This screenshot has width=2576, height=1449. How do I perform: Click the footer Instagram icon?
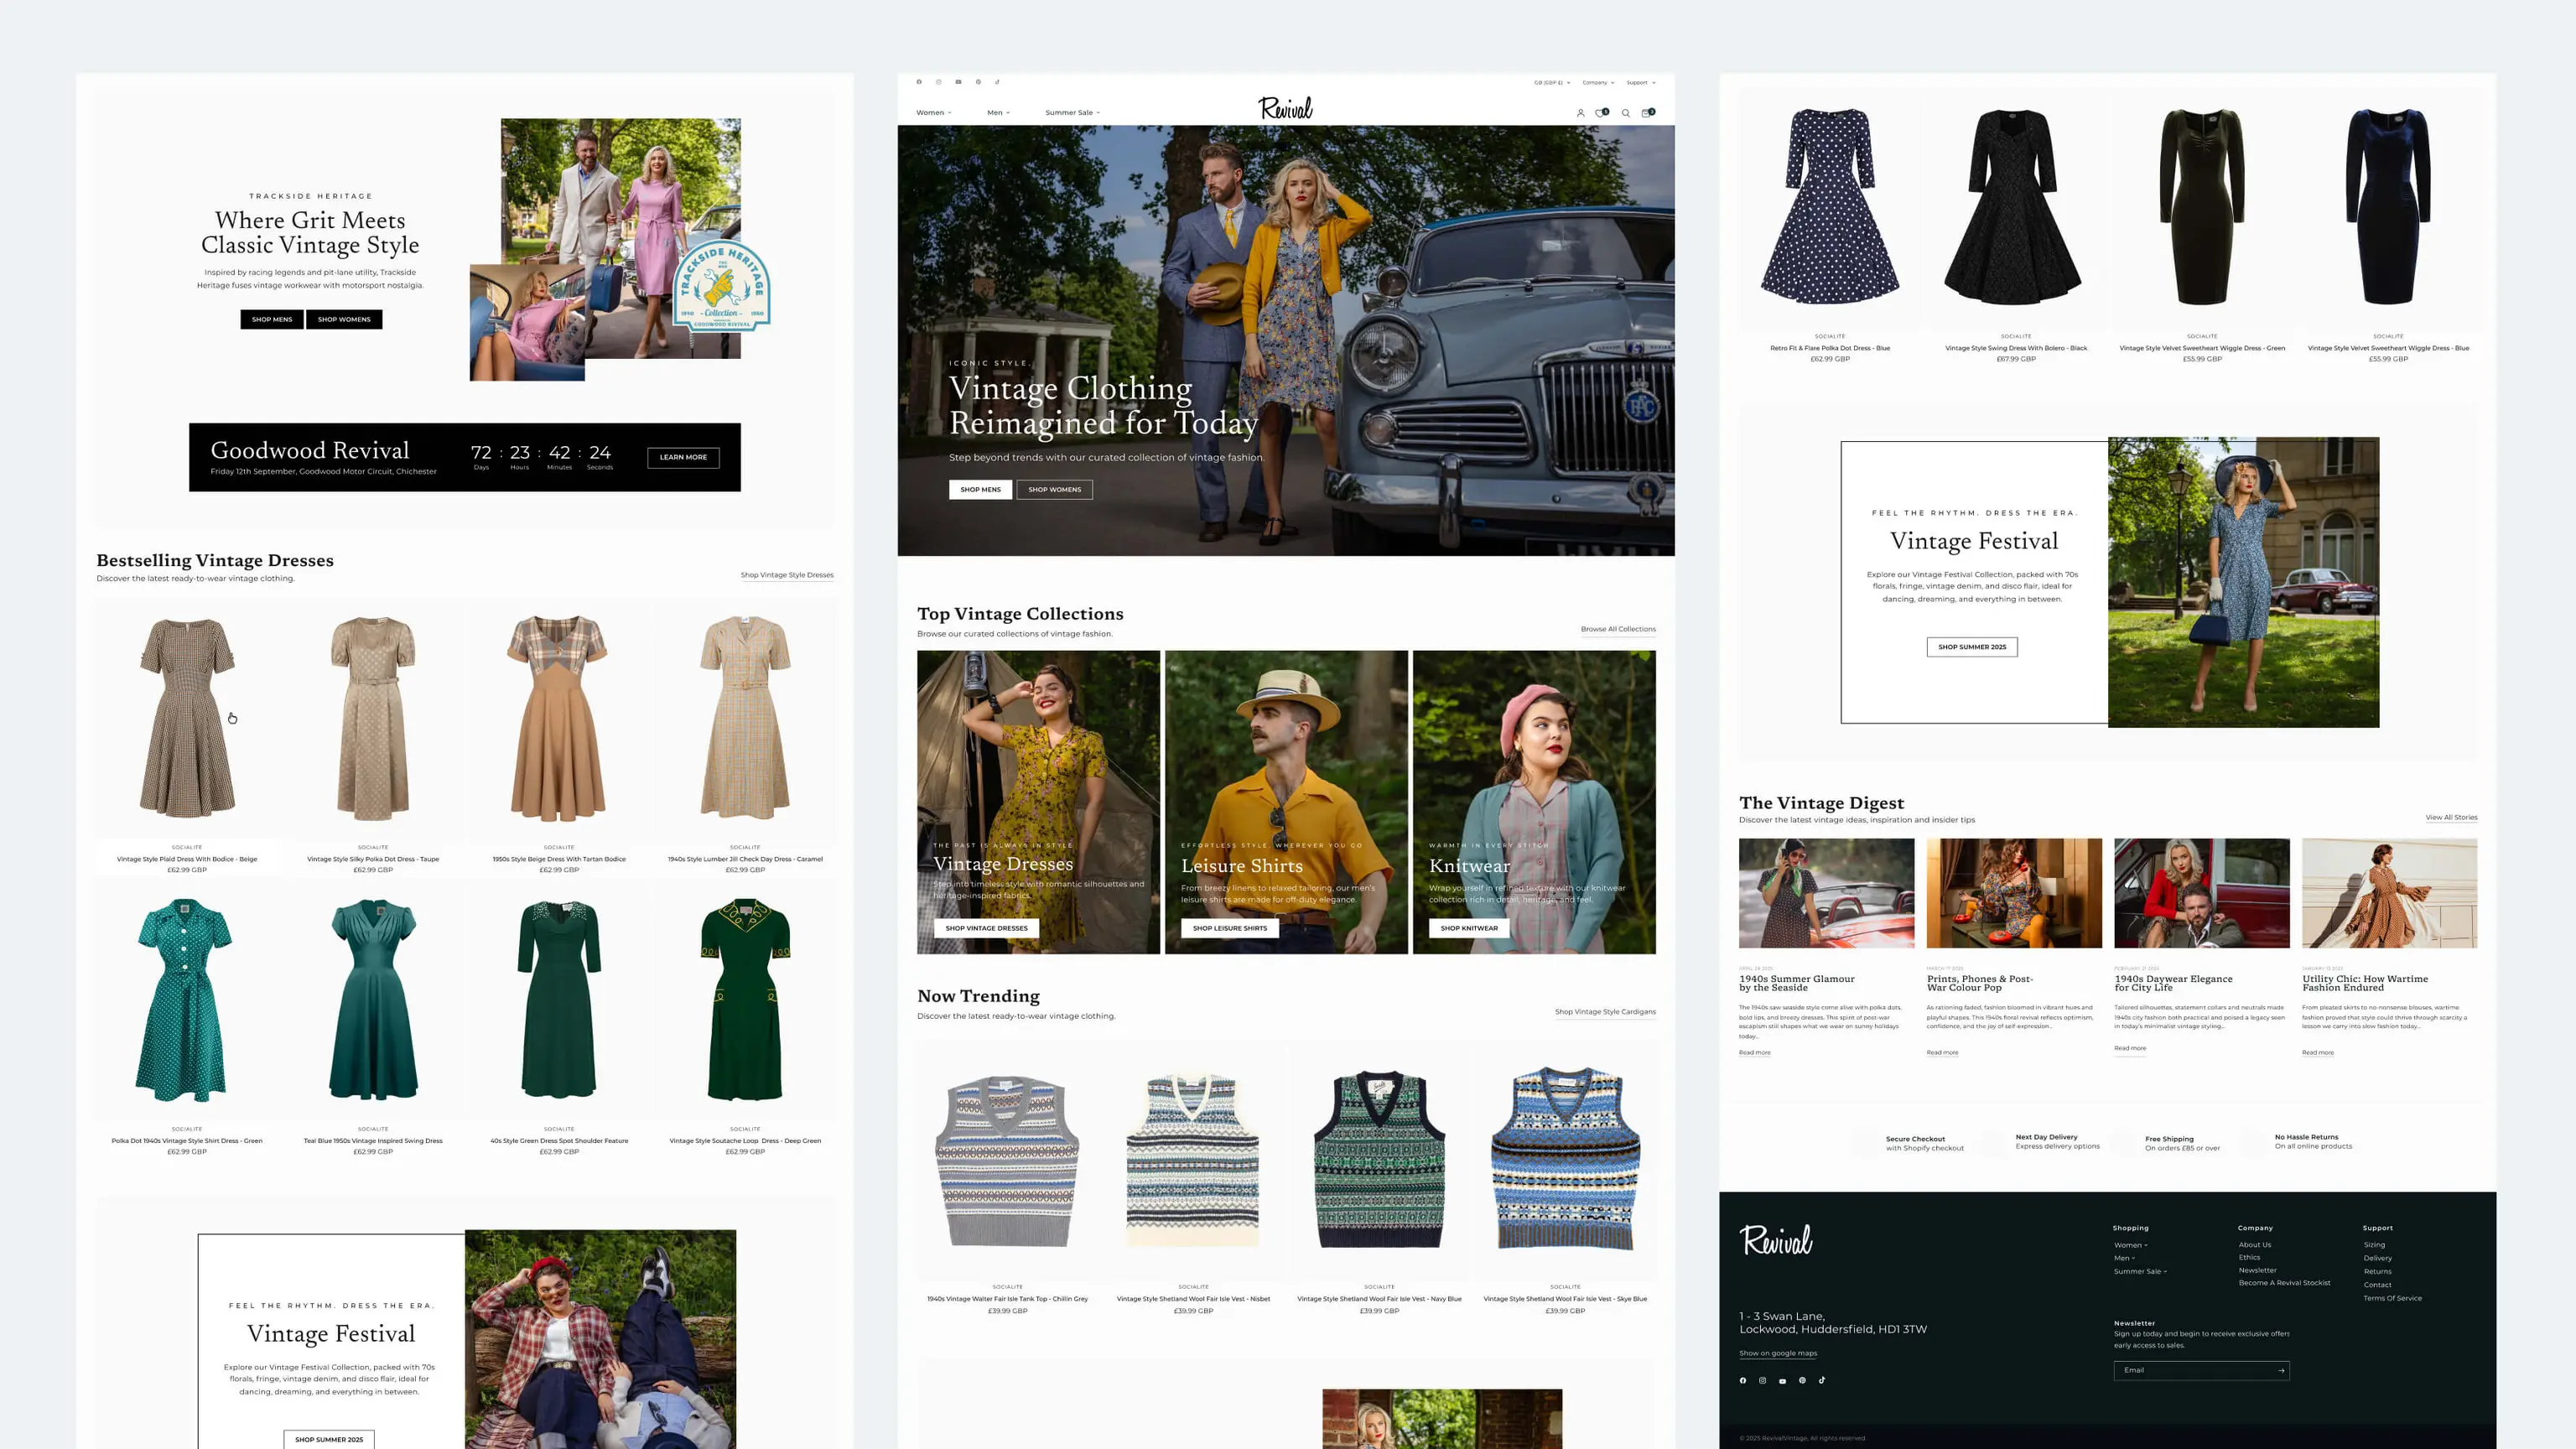coord(1762,1380)
